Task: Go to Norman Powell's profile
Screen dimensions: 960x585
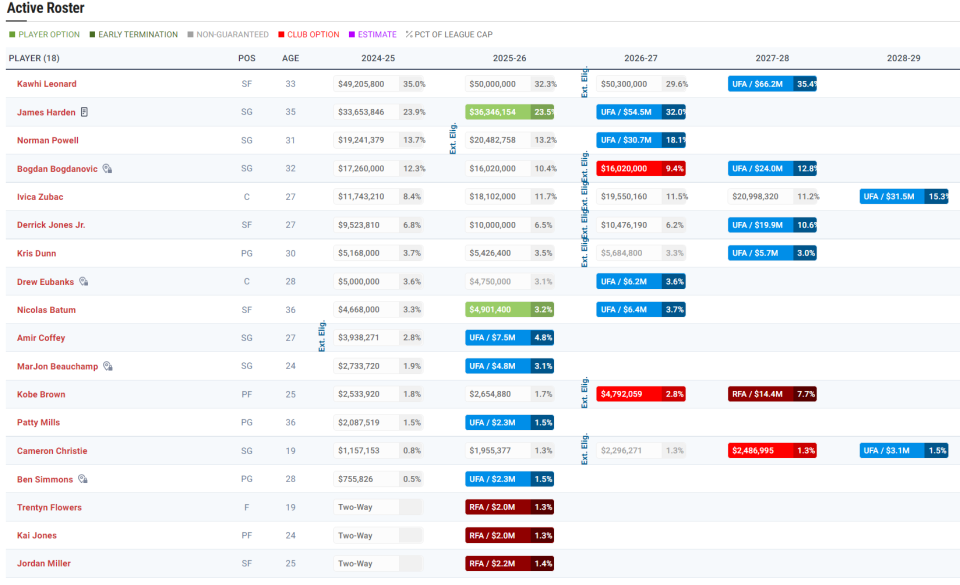Action: click(48, 140)
